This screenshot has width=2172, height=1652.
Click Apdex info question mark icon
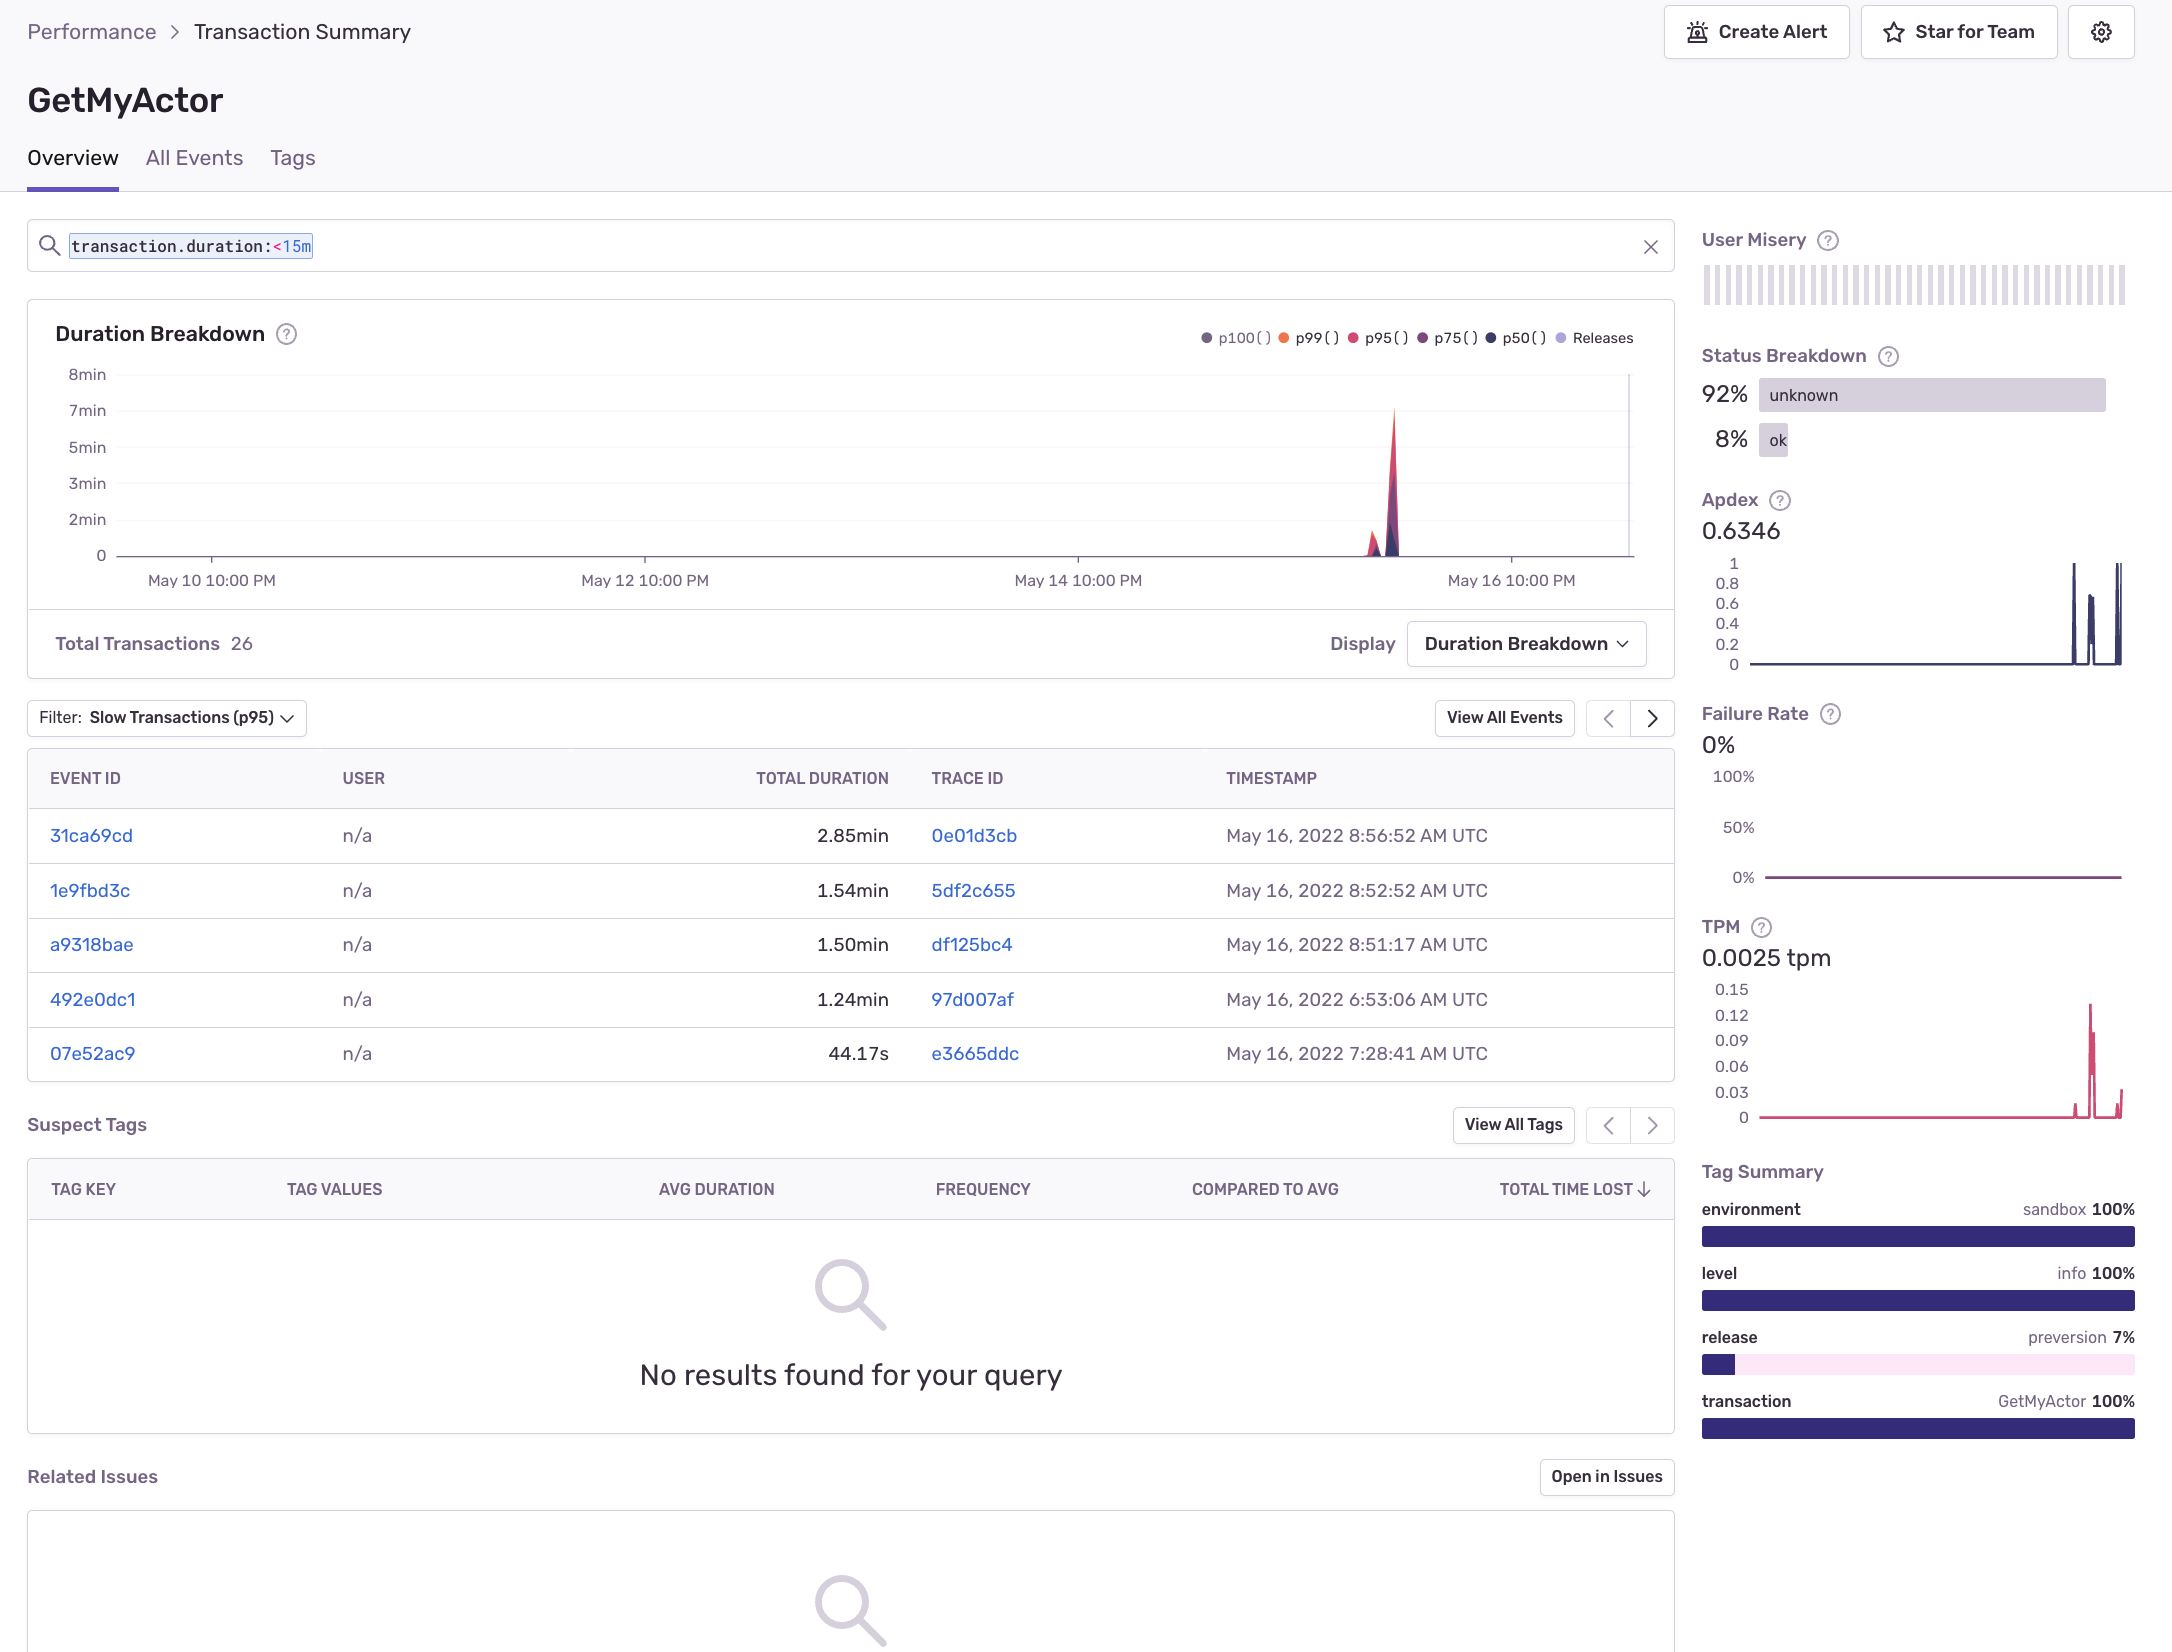pos(1780,500)
